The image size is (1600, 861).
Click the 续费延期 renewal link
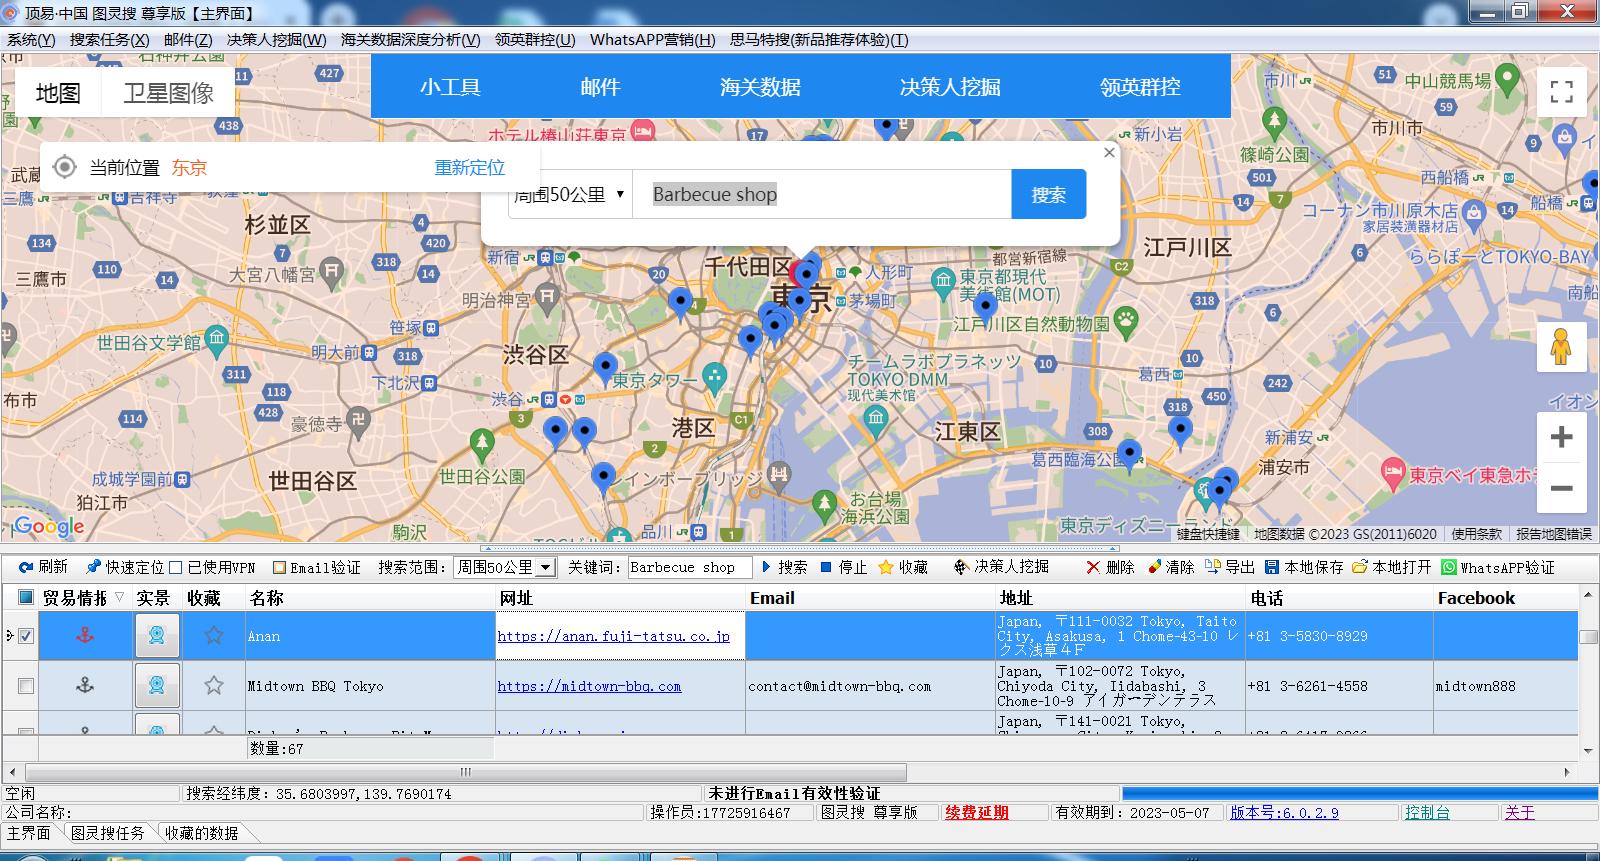tap(977, 812)
